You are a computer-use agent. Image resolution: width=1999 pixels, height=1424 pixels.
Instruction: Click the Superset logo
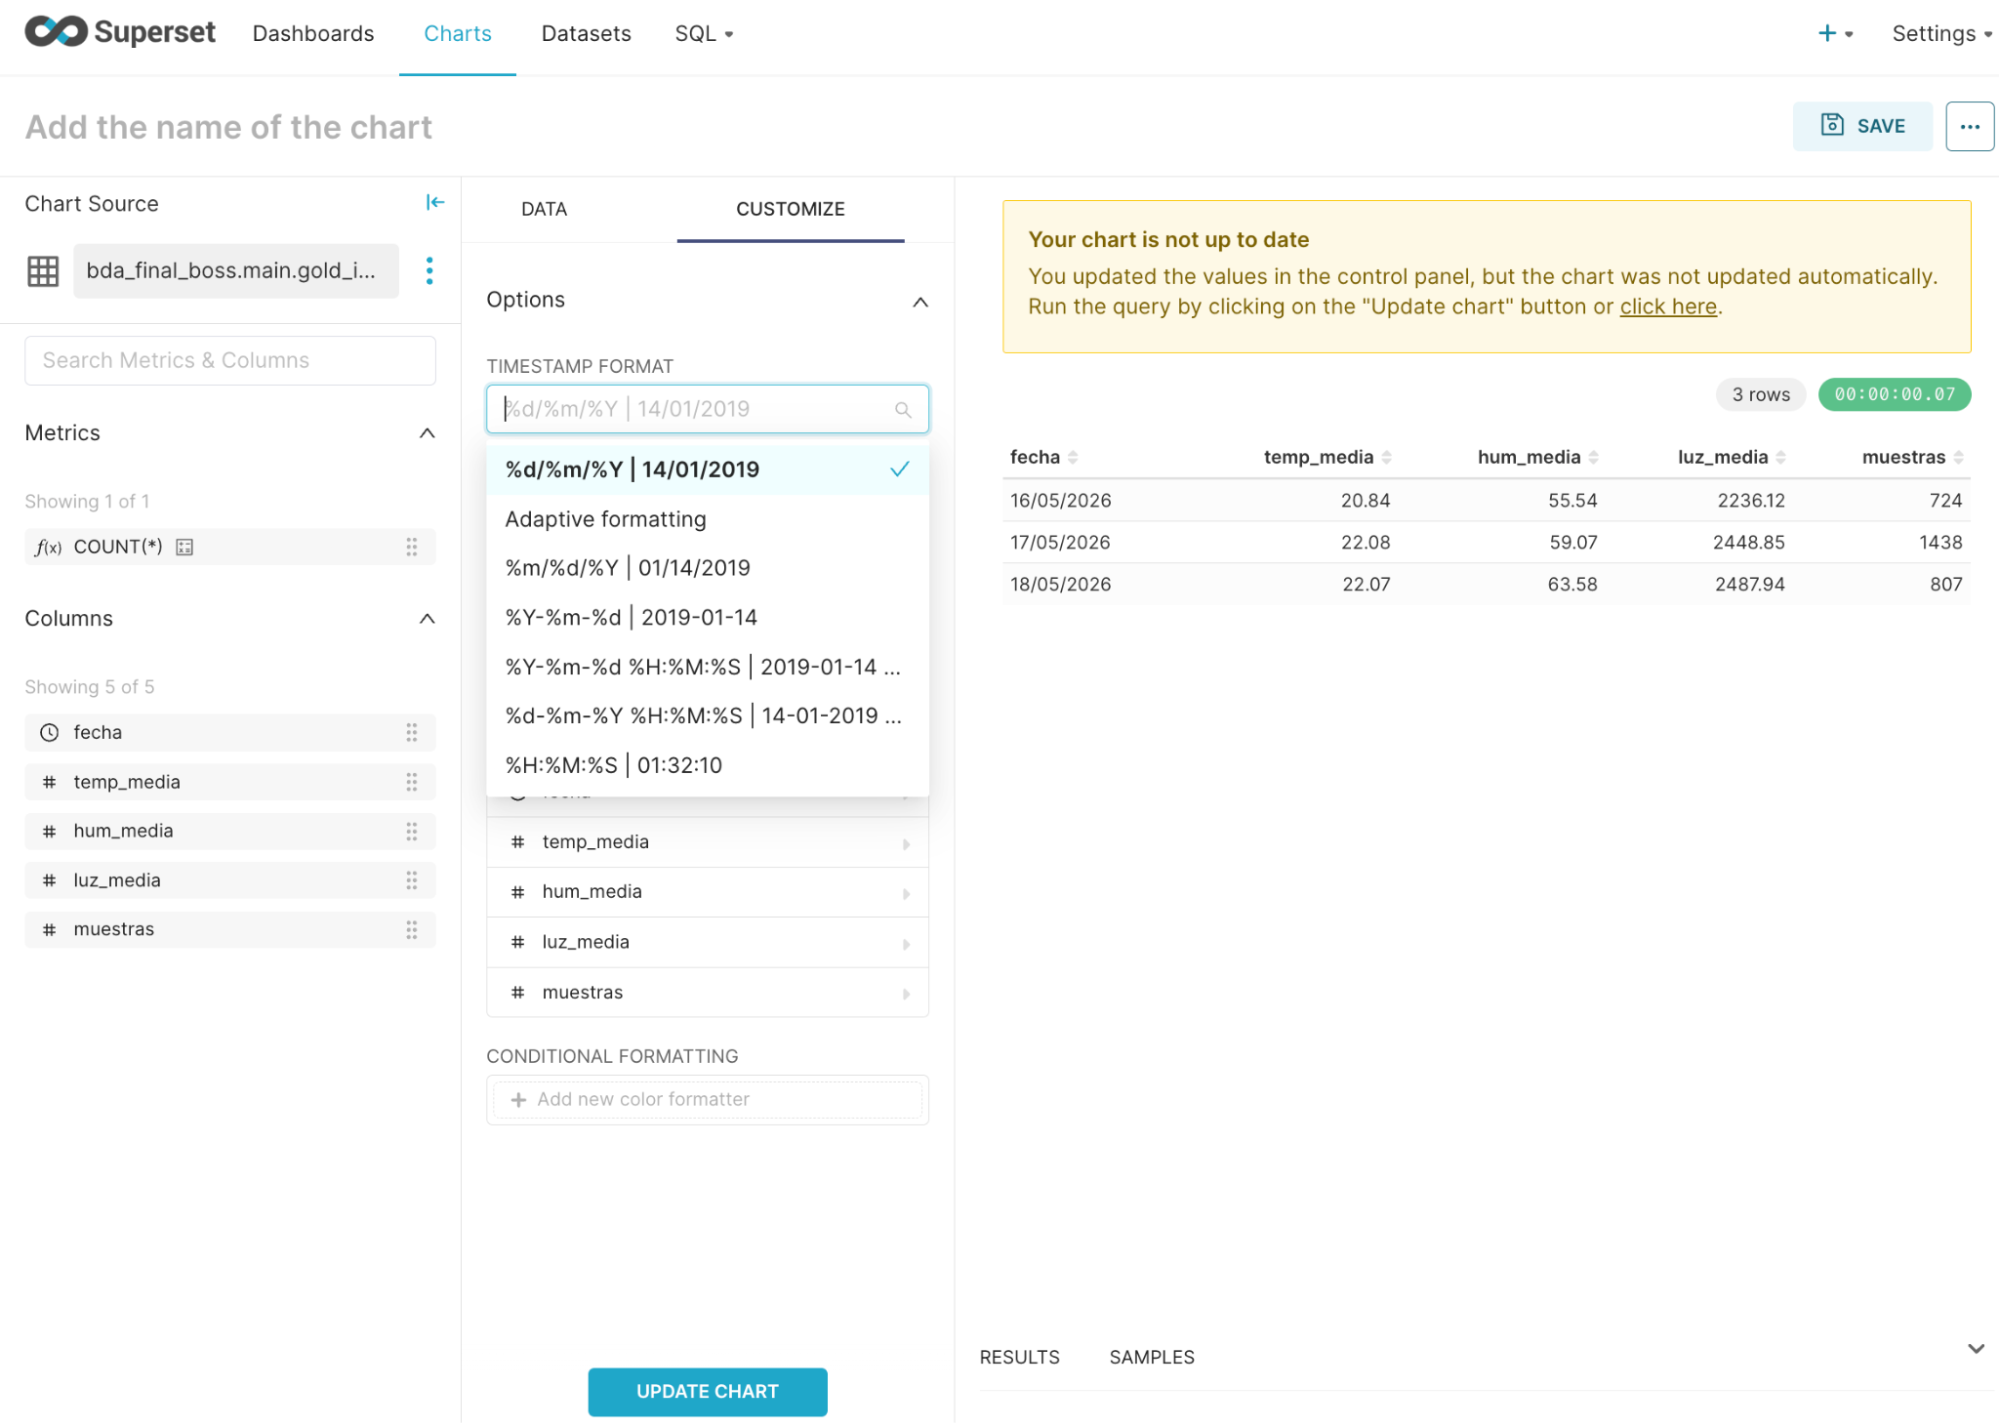(120, 32)
